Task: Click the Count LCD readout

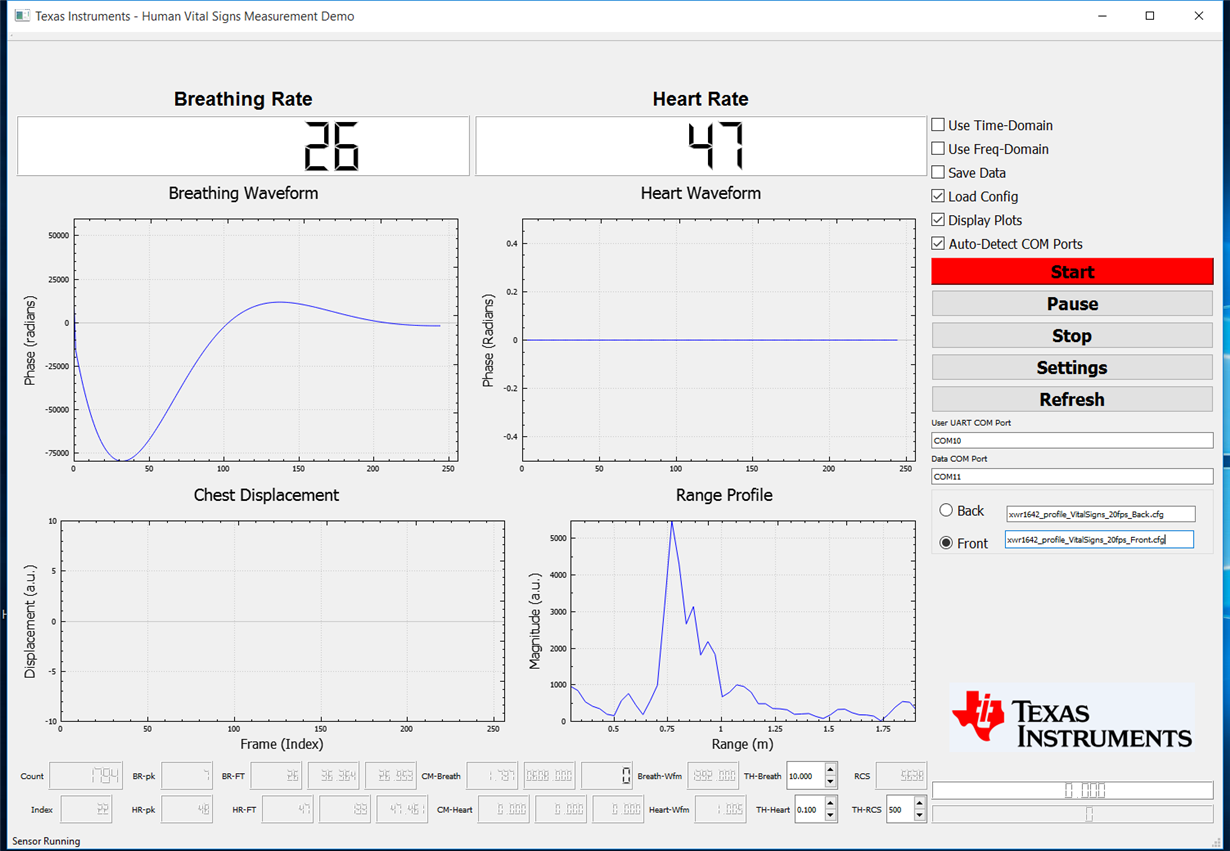Action: pos(86,776)
